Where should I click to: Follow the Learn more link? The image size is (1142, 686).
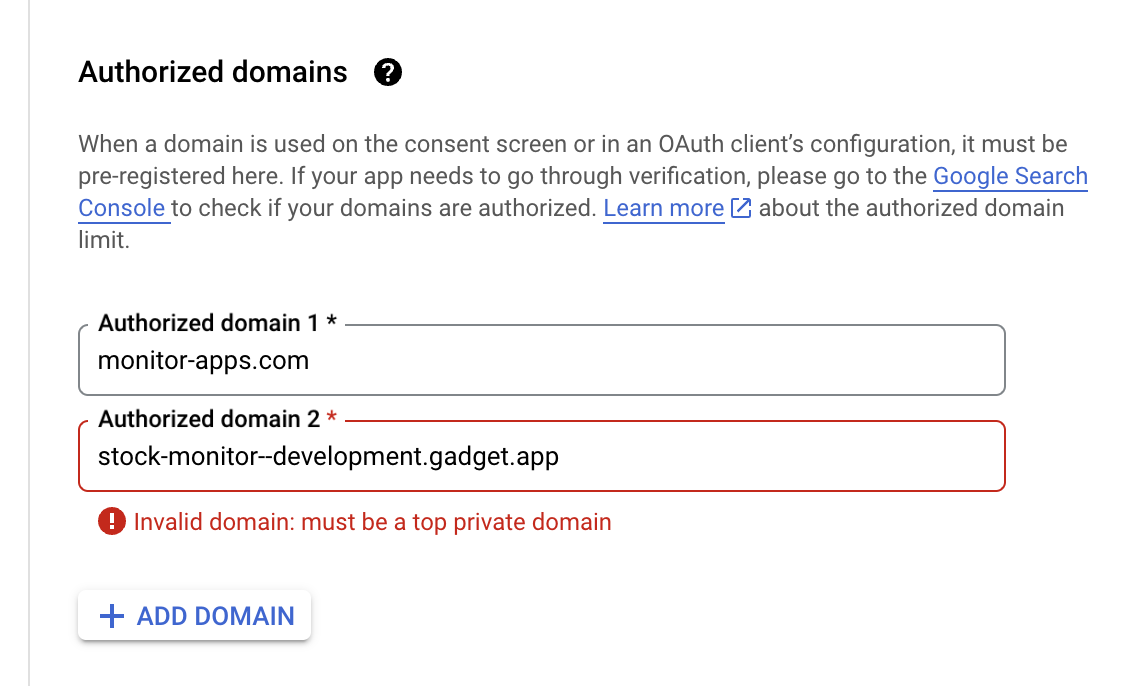[x=663, y=208]
